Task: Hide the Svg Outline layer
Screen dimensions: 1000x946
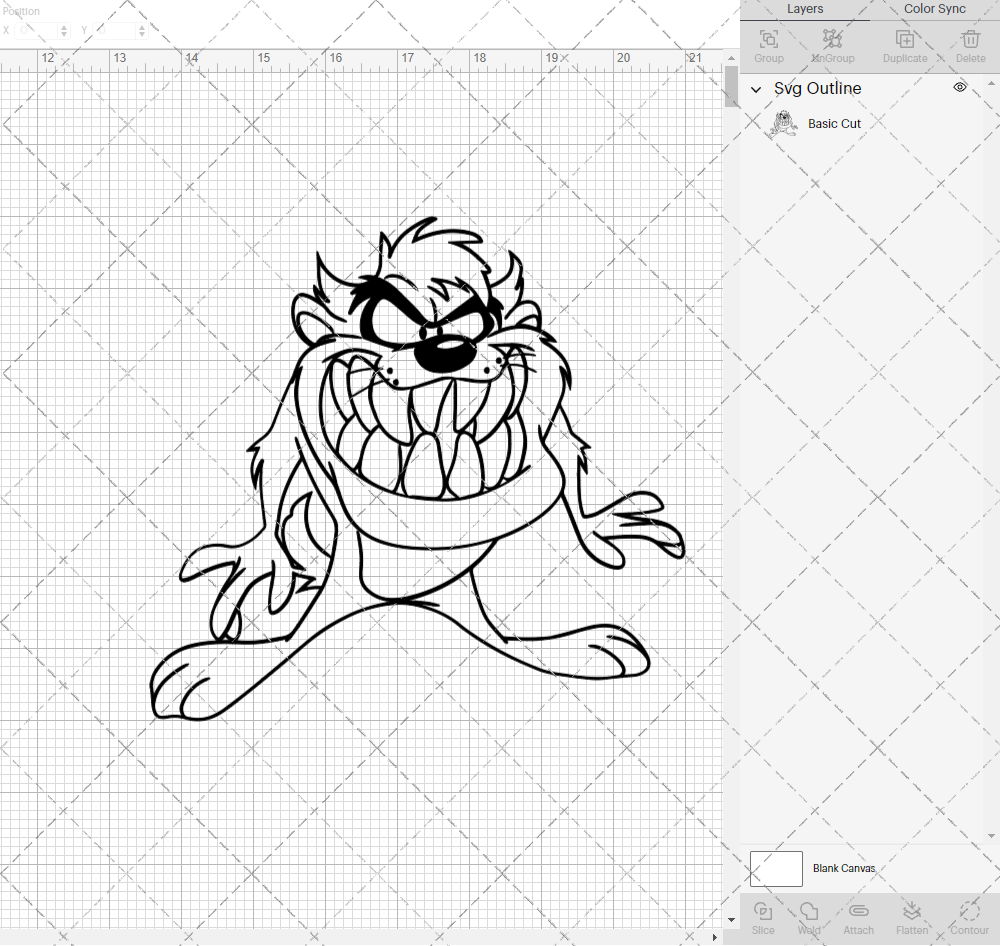Action: click(959, 87)
